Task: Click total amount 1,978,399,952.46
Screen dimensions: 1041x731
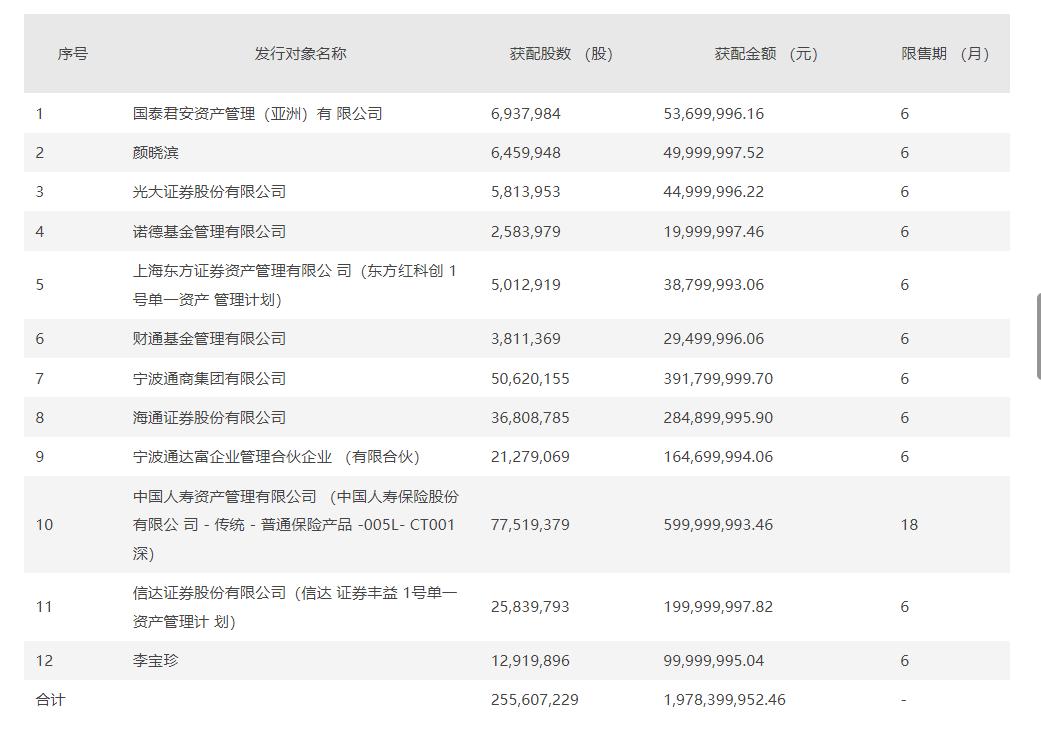Action: click(x=724, y=700)
